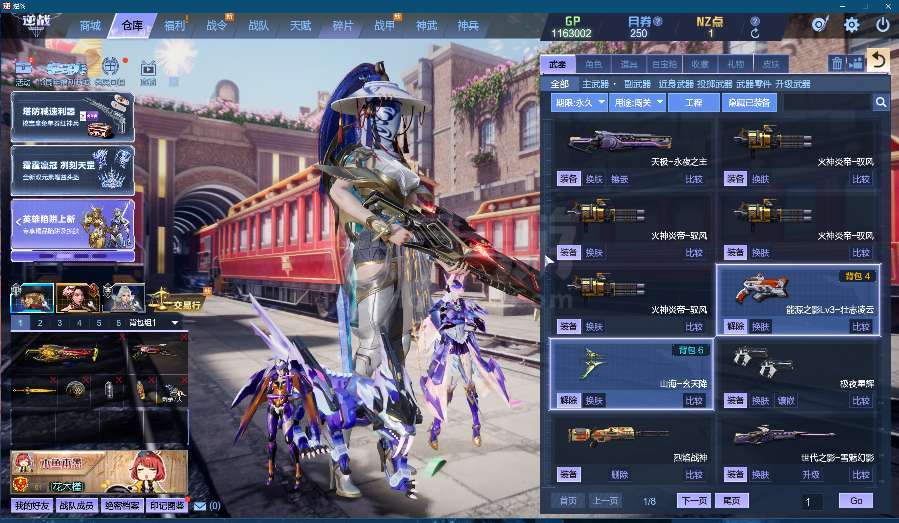Compare the 极夜星辉 weapon with 比较
This screenshot has height=523, width=899.
(x=861, y=400)
